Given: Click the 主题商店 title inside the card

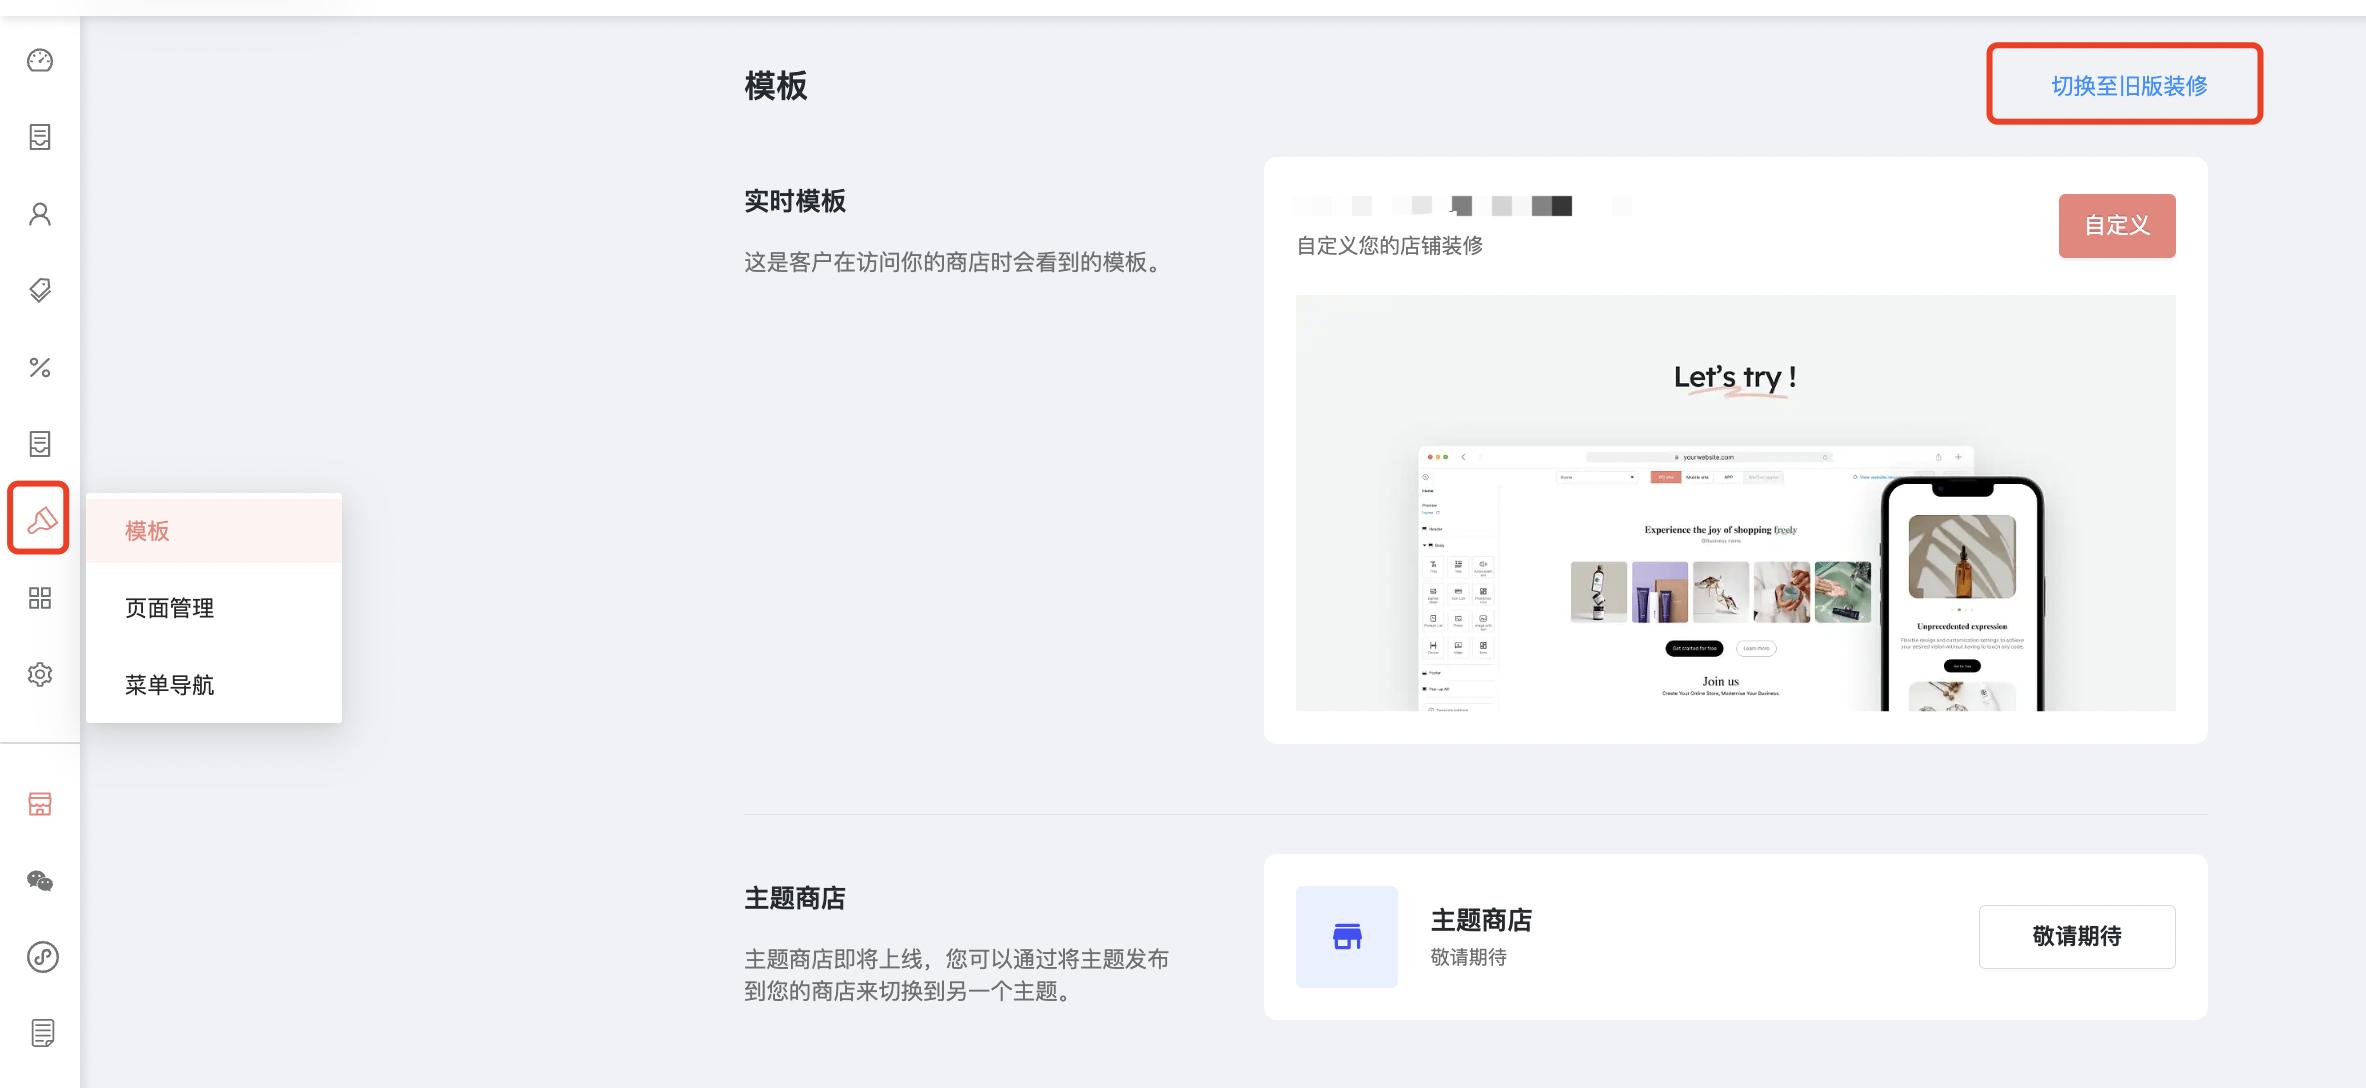Looking at the screenshot, I should [1481, 920].
